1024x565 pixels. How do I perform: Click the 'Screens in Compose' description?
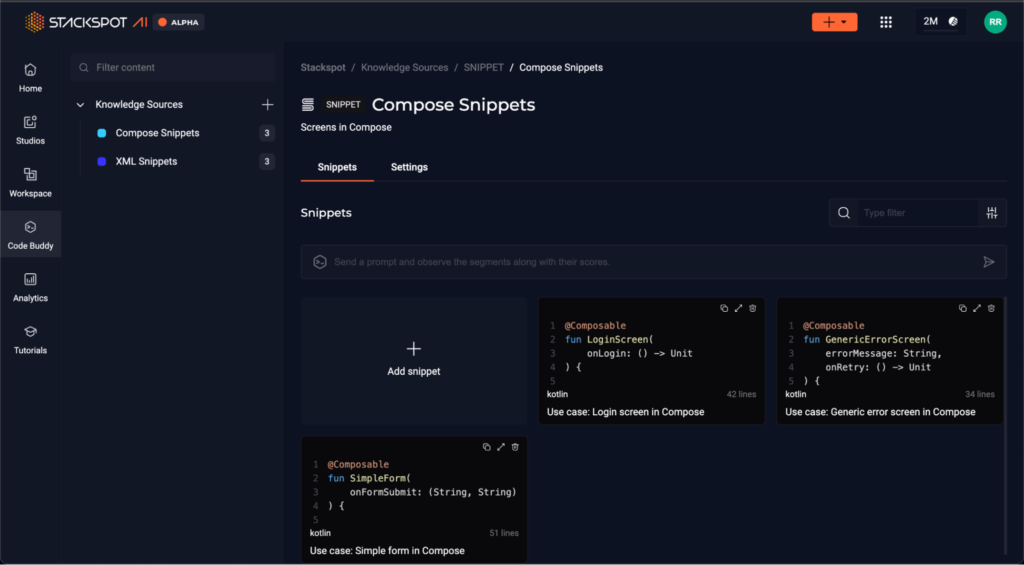346,127
